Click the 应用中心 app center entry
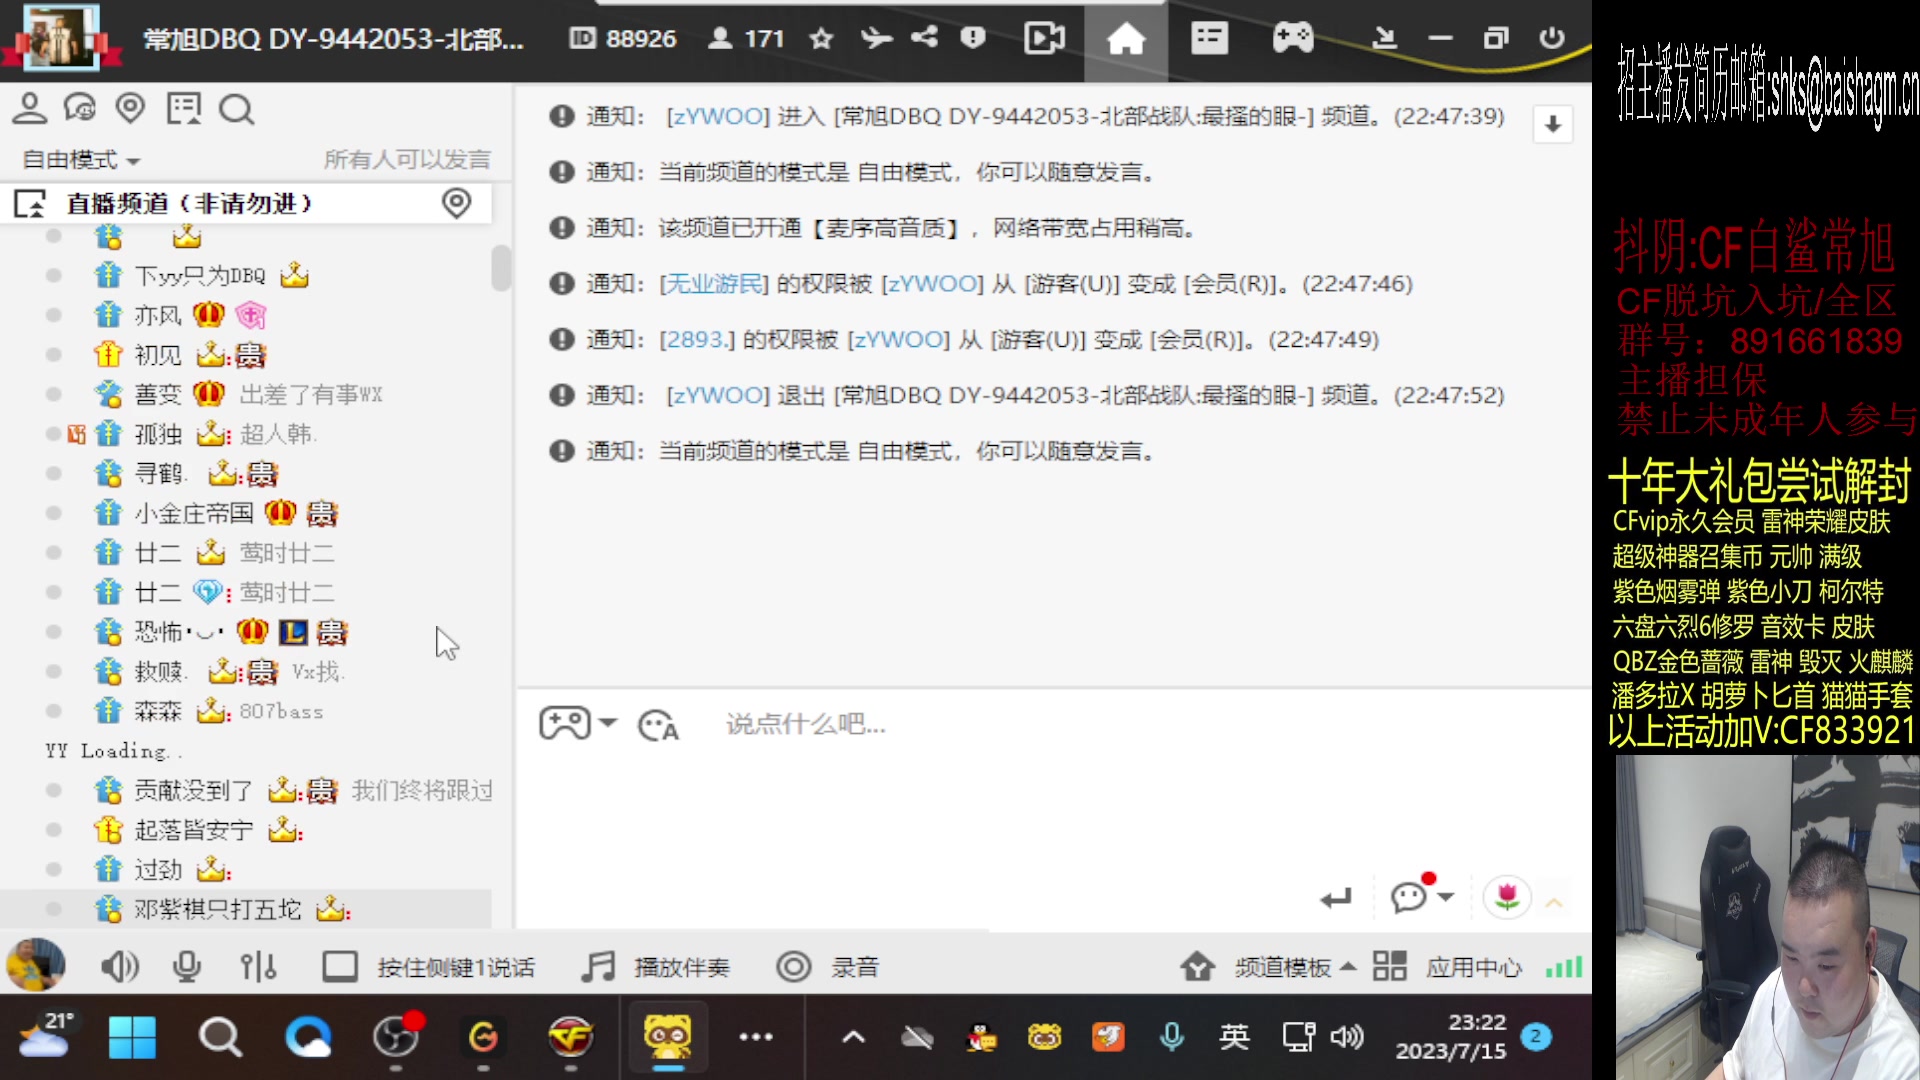This screenshot has height=1080, width=1920. tap(1472, 966)
